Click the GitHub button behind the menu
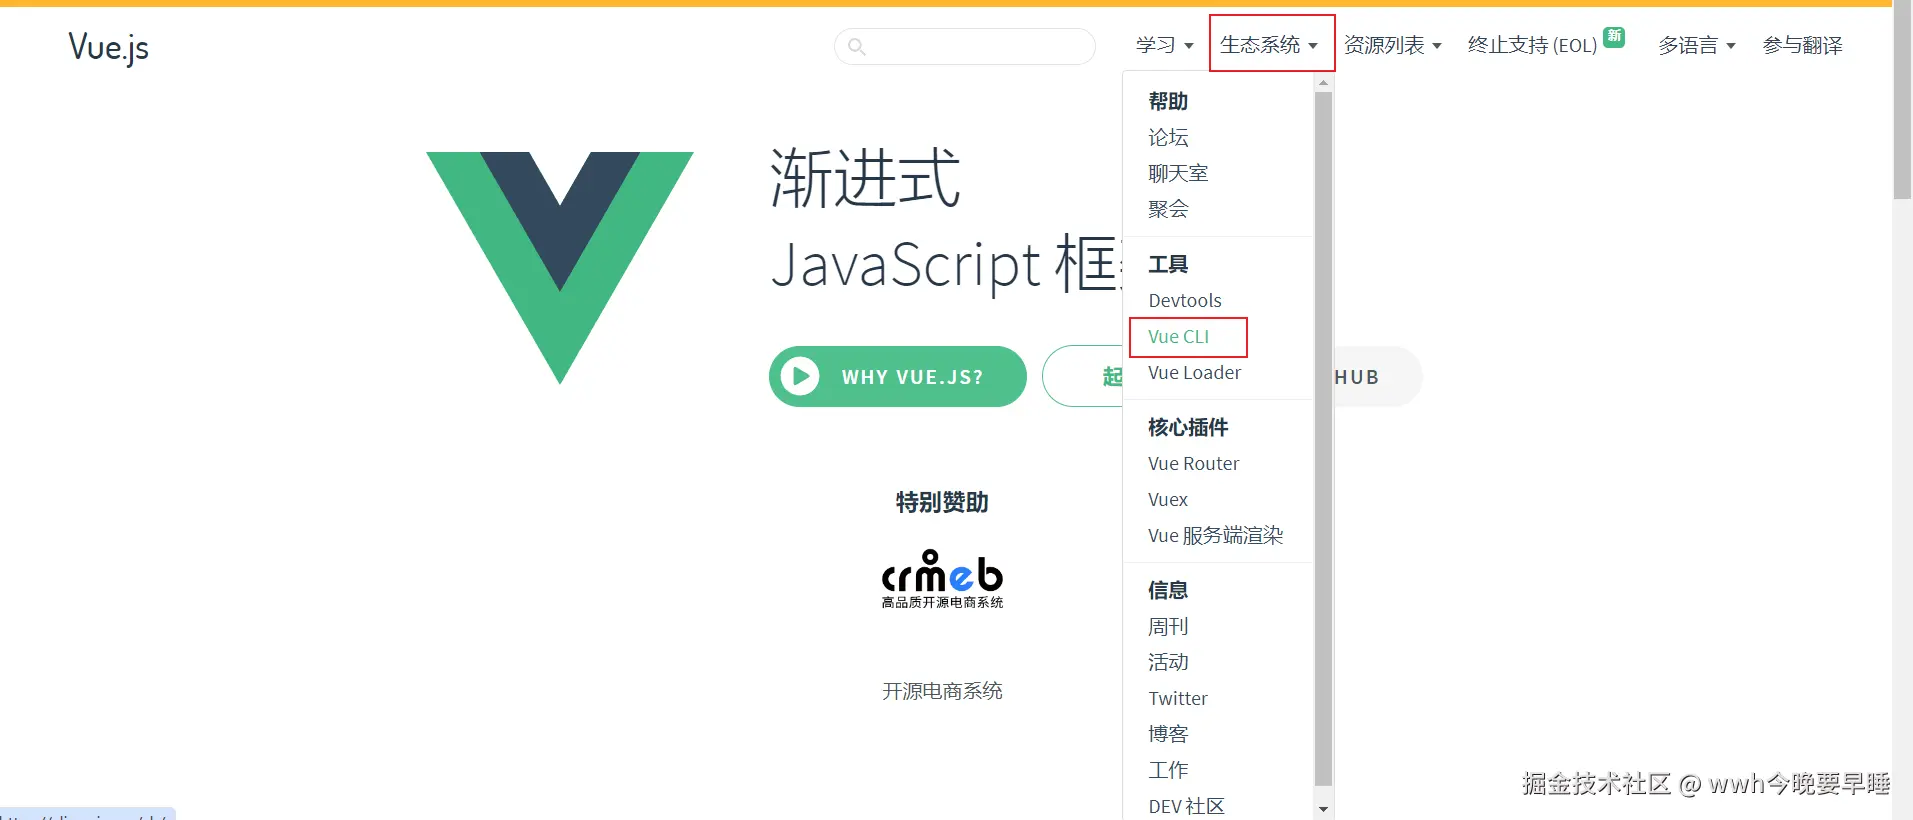Image resolution: width=1913 pixels, height=820 pixels. coord(1378,376)
